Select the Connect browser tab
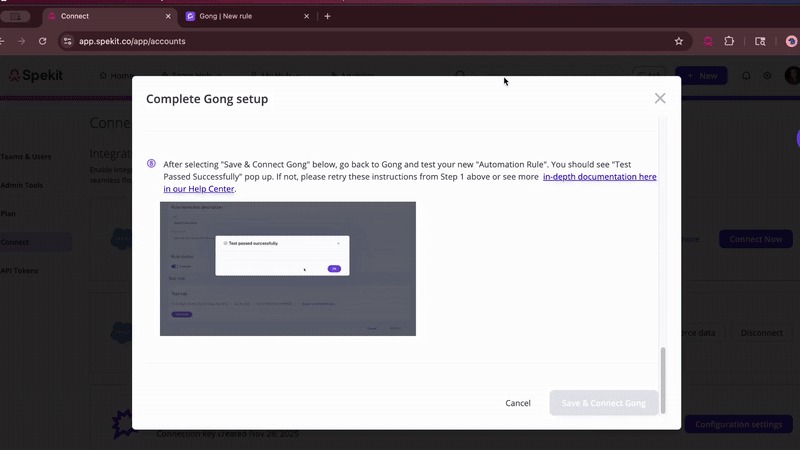Image resolution: width=800 pixels, height=450 pixels. 98,16
